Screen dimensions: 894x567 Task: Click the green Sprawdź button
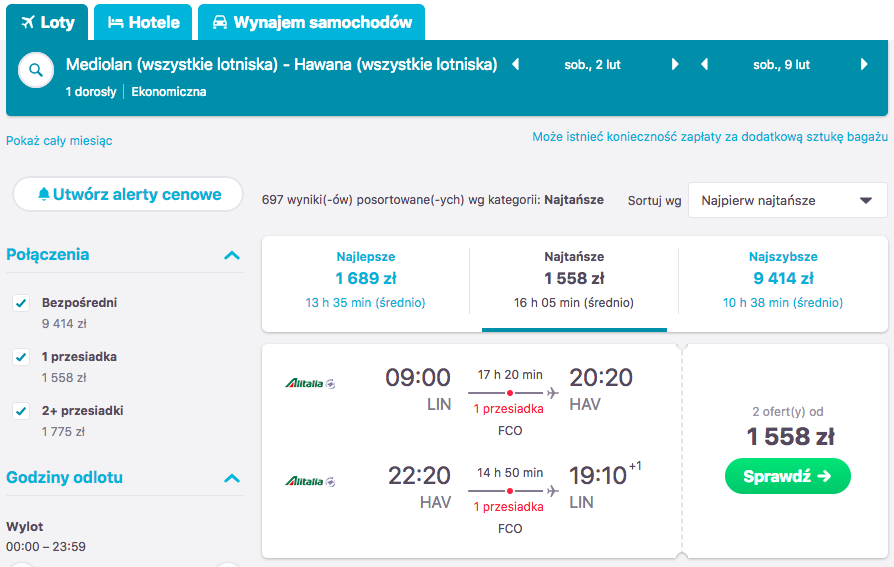tap(787, 476)
